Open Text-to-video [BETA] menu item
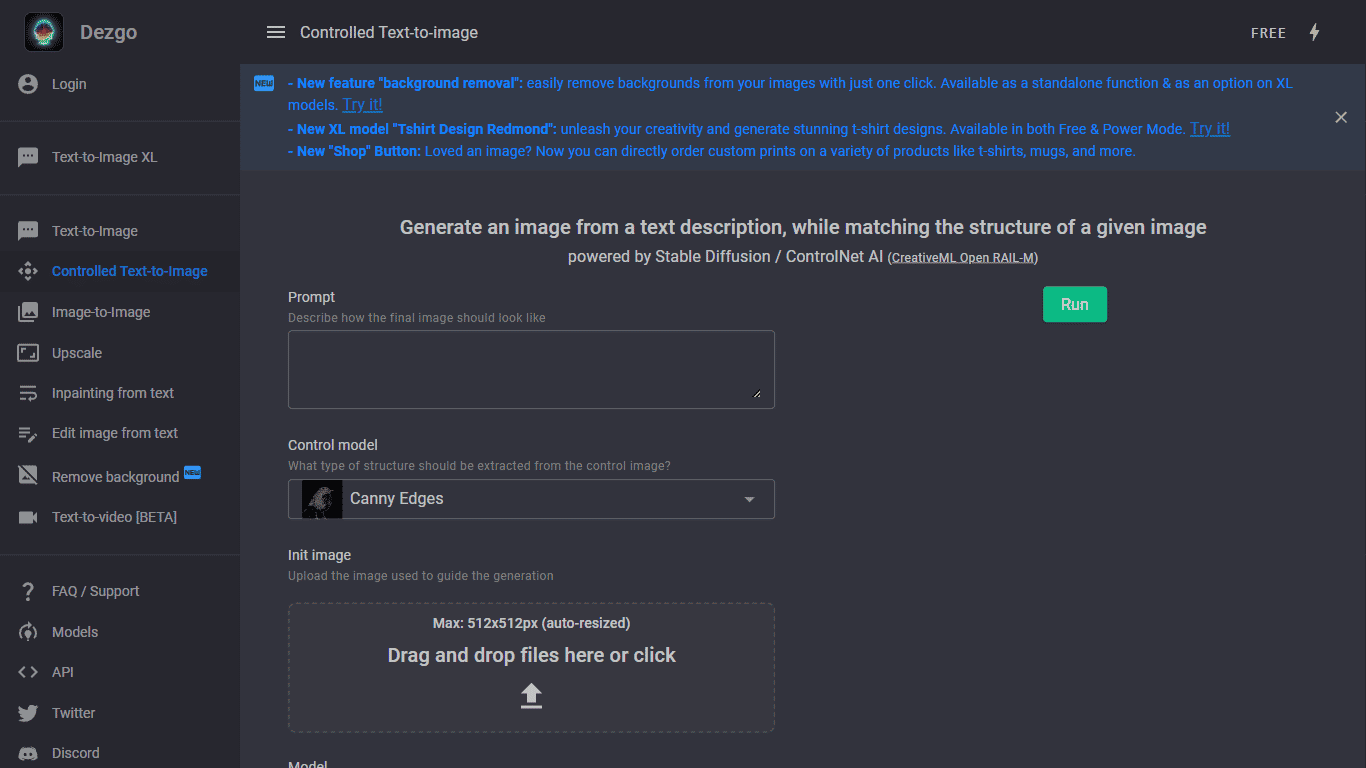This screenshot has height=768, width=1366. (114, 517)
